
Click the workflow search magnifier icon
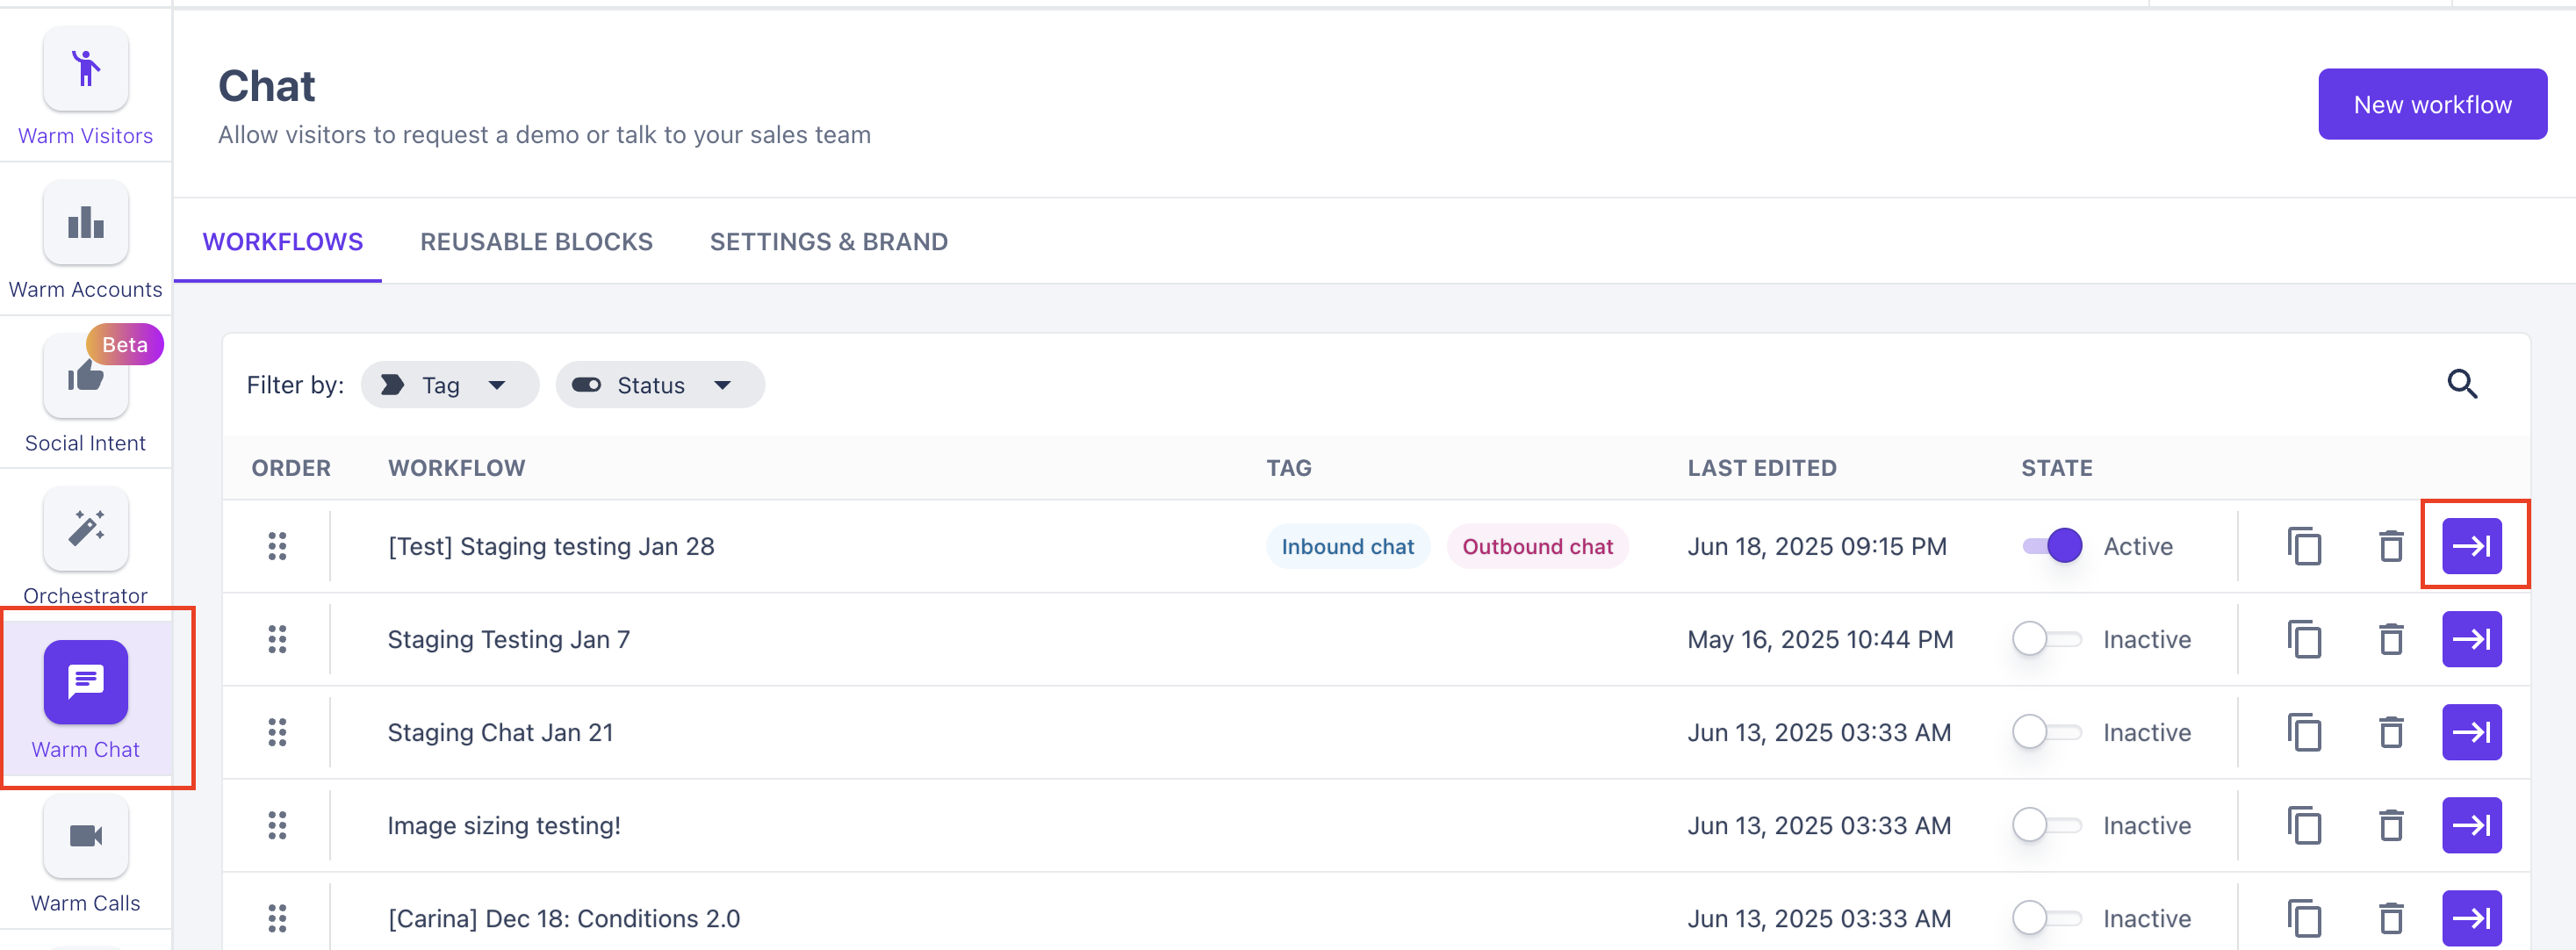pos(2461,384)
